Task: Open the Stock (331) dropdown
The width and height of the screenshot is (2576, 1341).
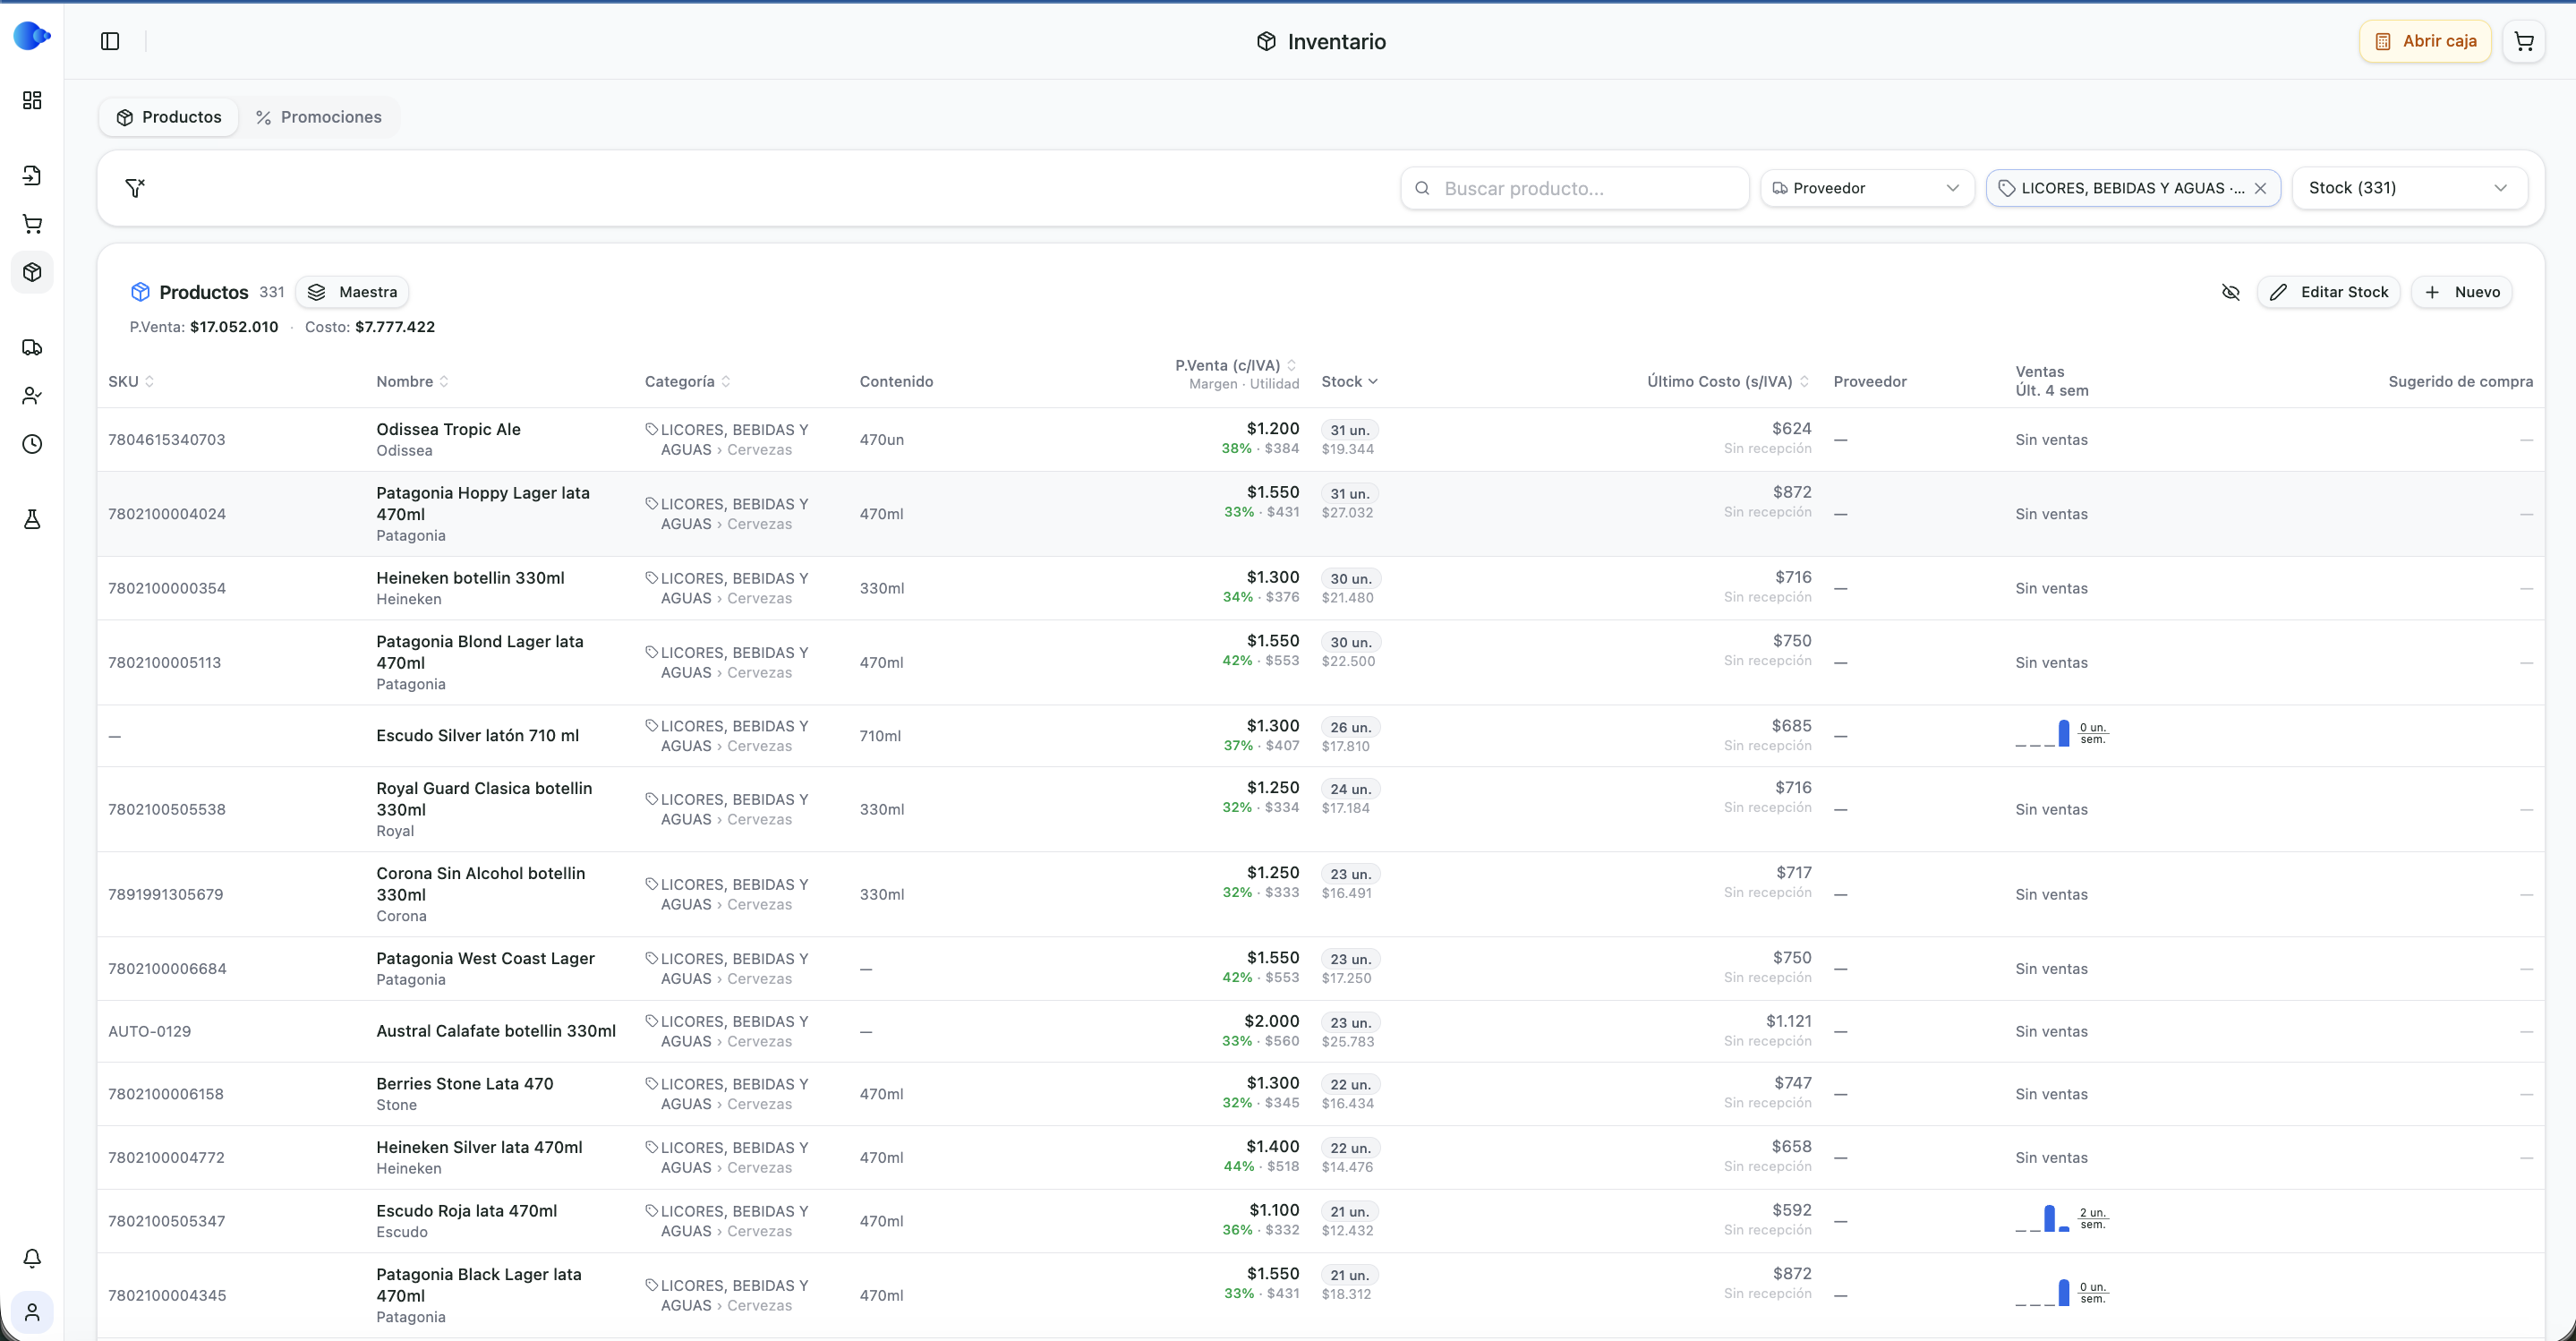Action: coord(2410,188)
